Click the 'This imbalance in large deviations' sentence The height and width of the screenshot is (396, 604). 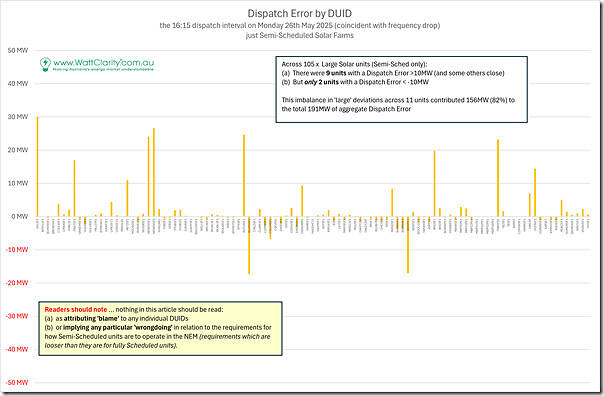coord(398,100)
